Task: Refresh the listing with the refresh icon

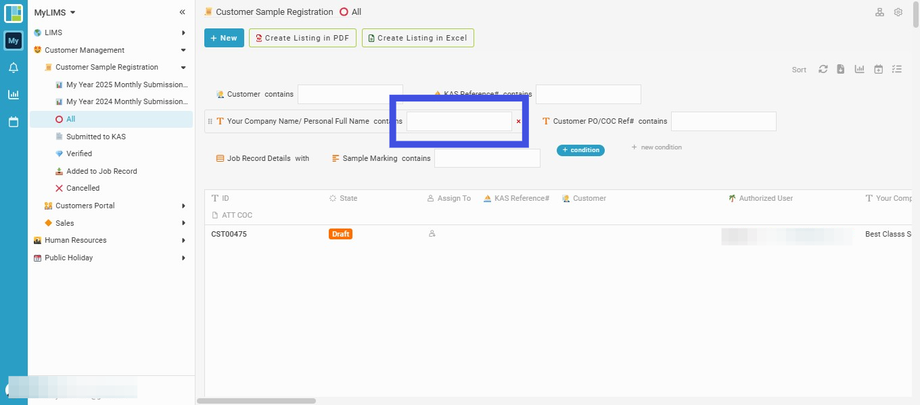Action: (x=823, y=69)
